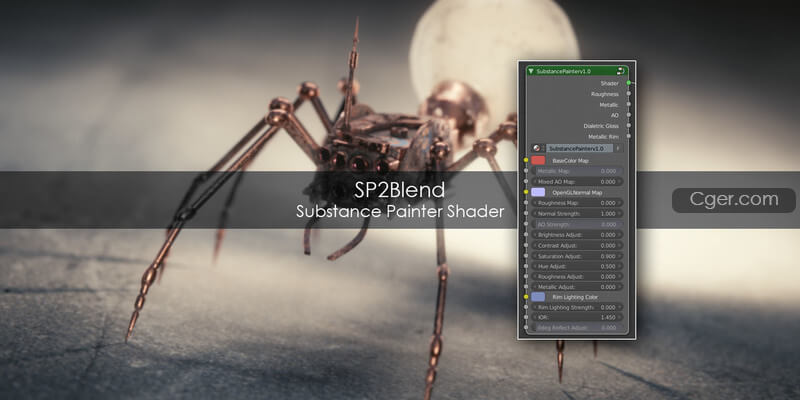Click the Brightness Adjust input socket

(x=526, y=235)
